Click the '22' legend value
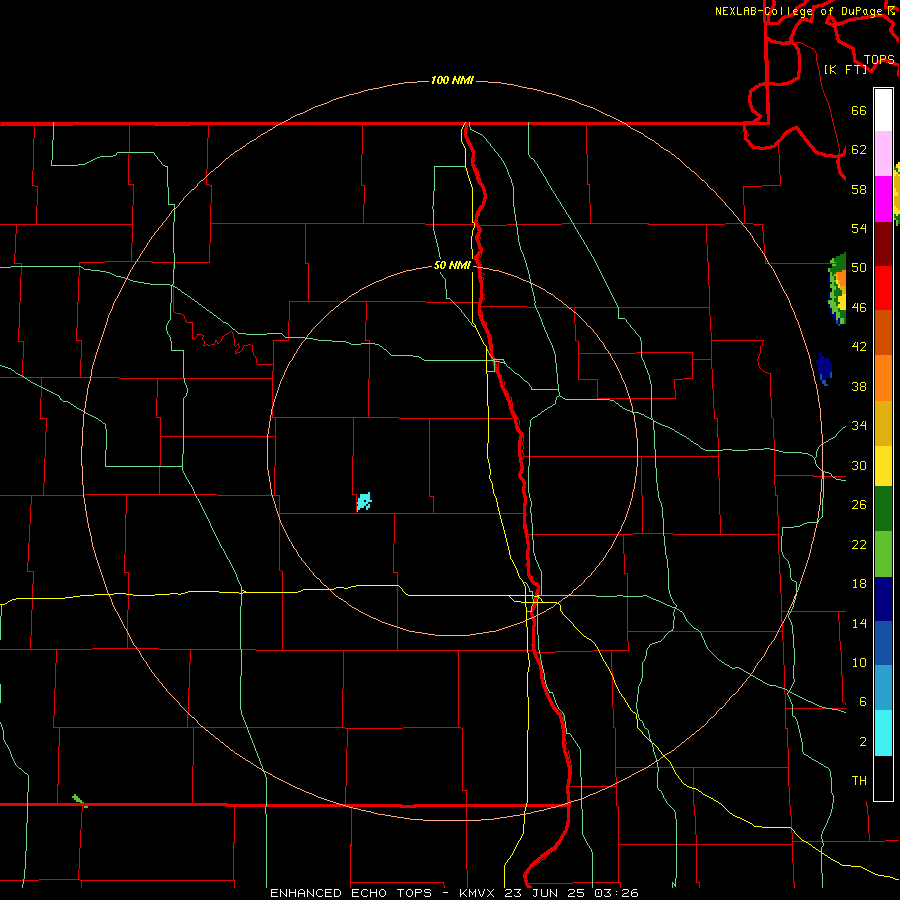The width and height of the screenshot is (900, 900). coord(859,544)
